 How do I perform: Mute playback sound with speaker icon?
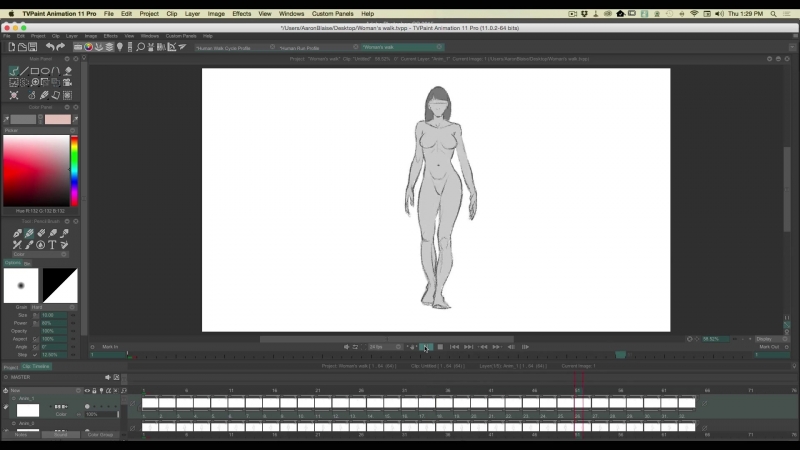346,347
